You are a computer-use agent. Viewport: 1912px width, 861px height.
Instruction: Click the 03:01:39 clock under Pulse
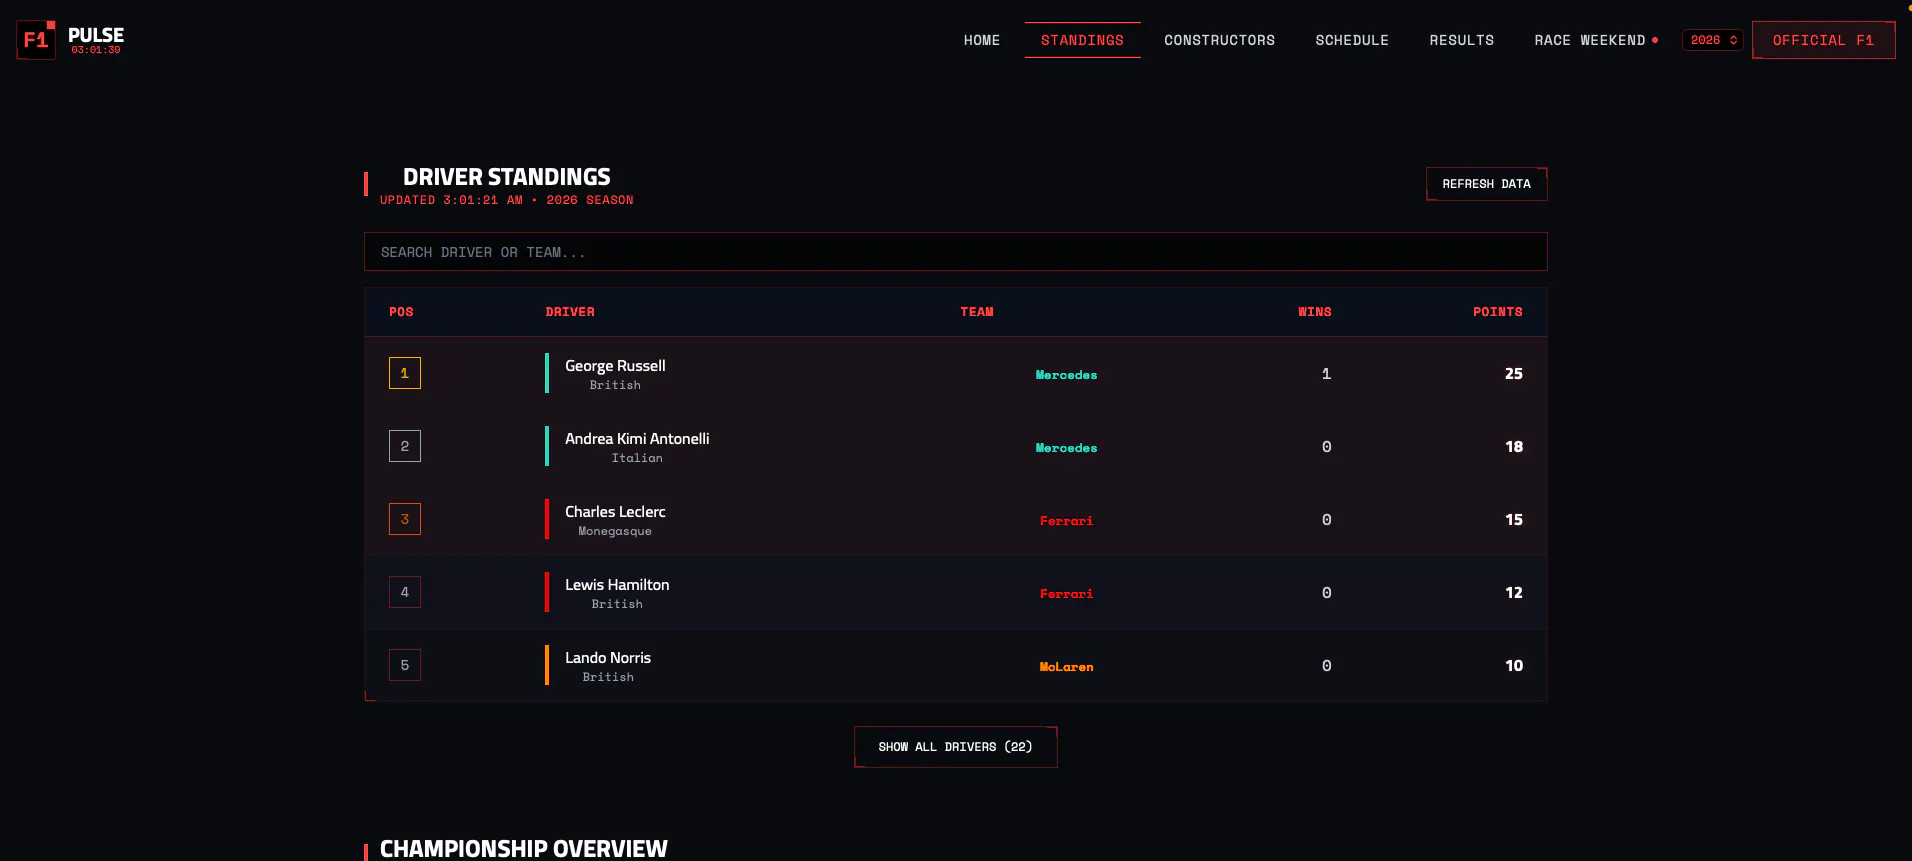[x=96, y=50]
